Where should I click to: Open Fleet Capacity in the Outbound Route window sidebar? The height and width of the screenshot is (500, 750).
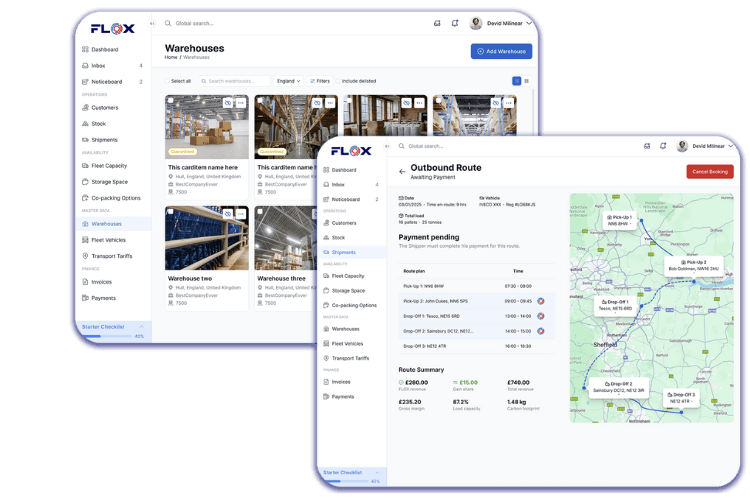pyautogui.click(x=344, y=276)
